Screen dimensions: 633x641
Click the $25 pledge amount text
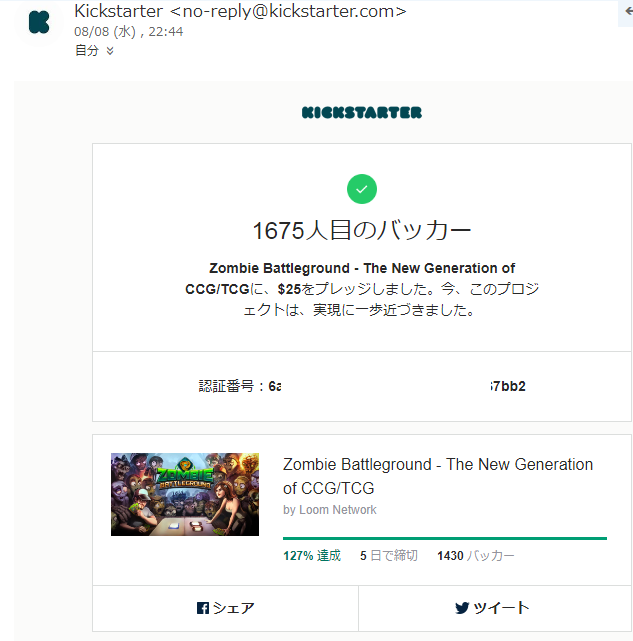[x=289, y=288]
